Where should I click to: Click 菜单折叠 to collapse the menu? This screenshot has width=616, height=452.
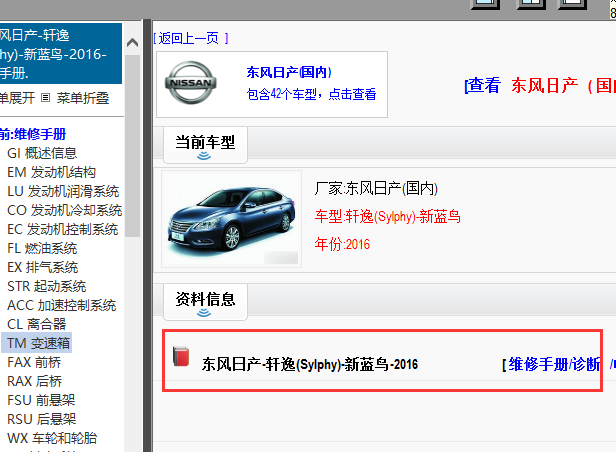point(82,98)
